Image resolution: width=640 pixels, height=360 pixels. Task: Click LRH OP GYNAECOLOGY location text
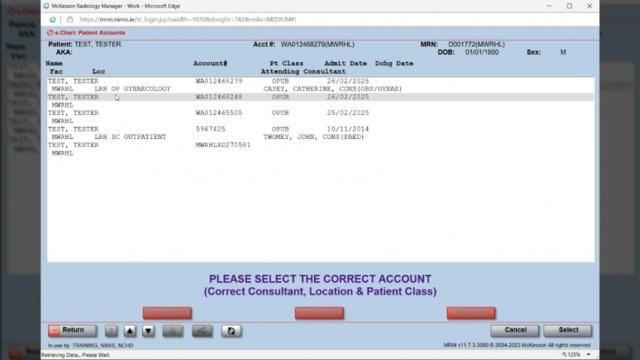click(133, 89)
